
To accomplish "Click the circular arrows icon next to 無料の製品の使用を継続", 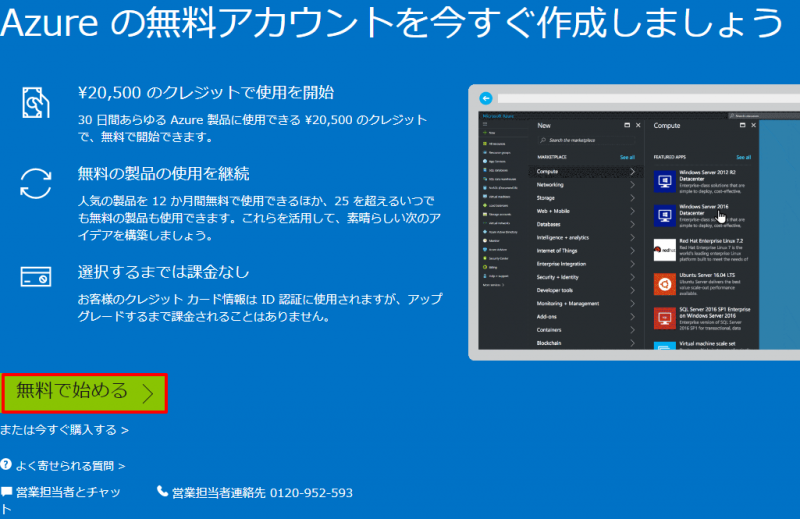I will (36, 184).
